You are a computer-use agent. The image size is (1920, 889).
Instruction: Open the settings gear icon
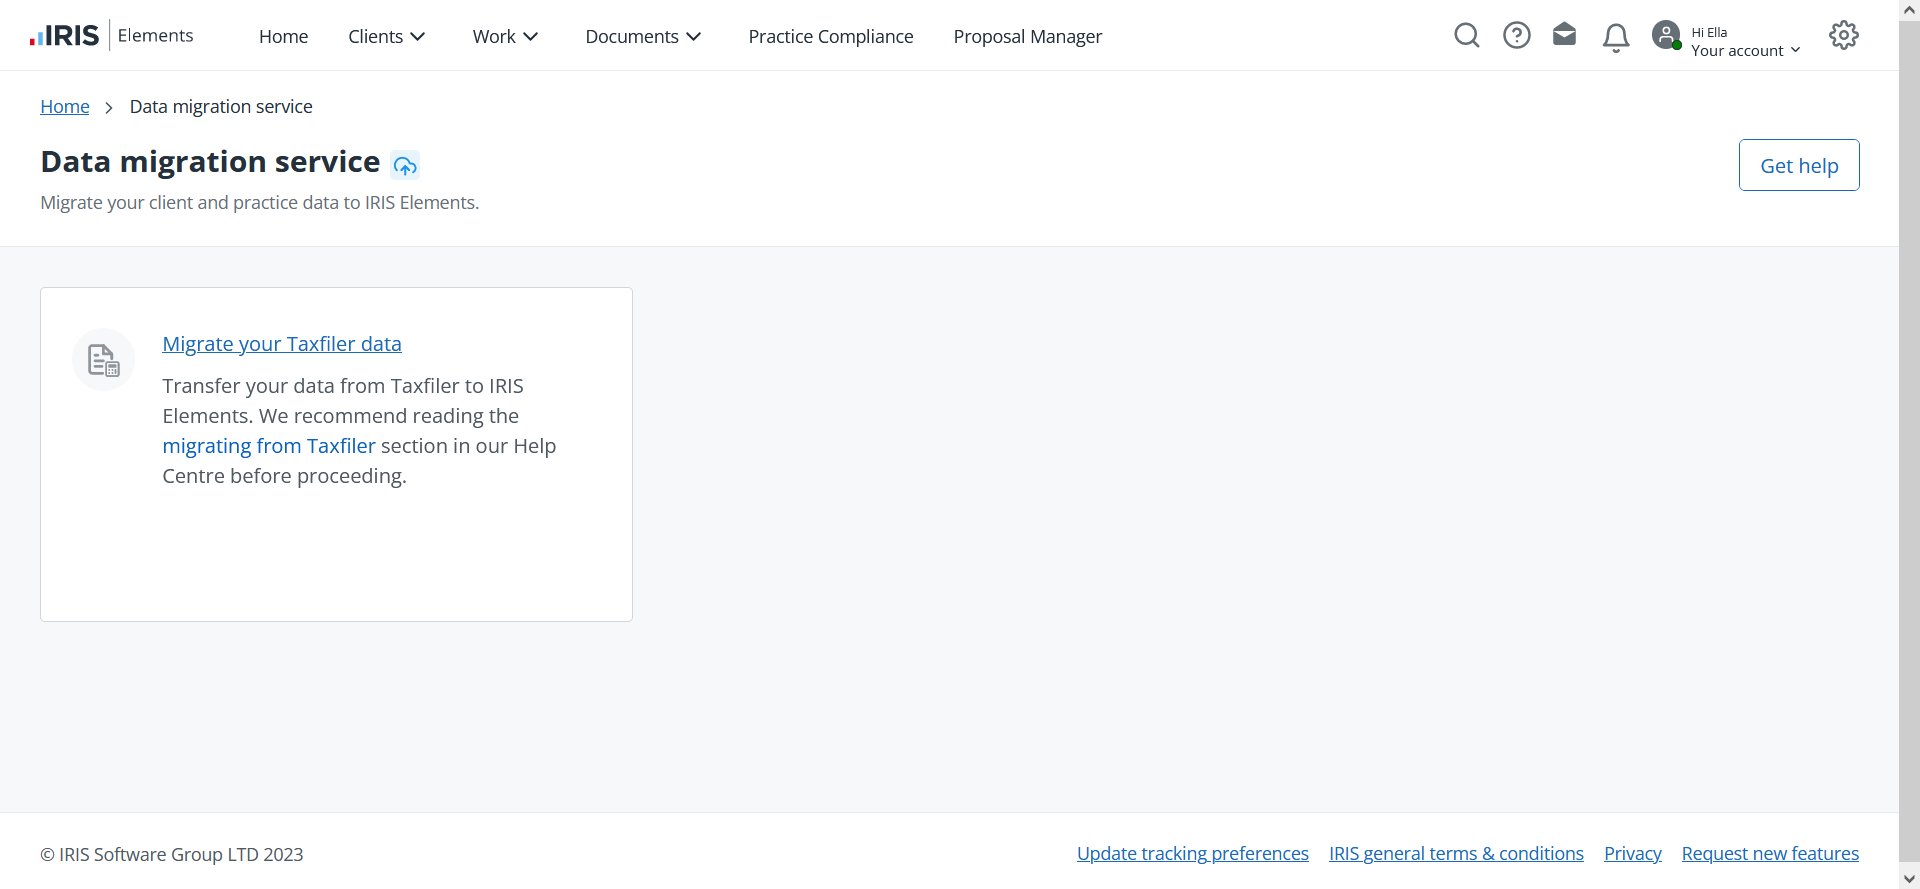[1844, 35]
